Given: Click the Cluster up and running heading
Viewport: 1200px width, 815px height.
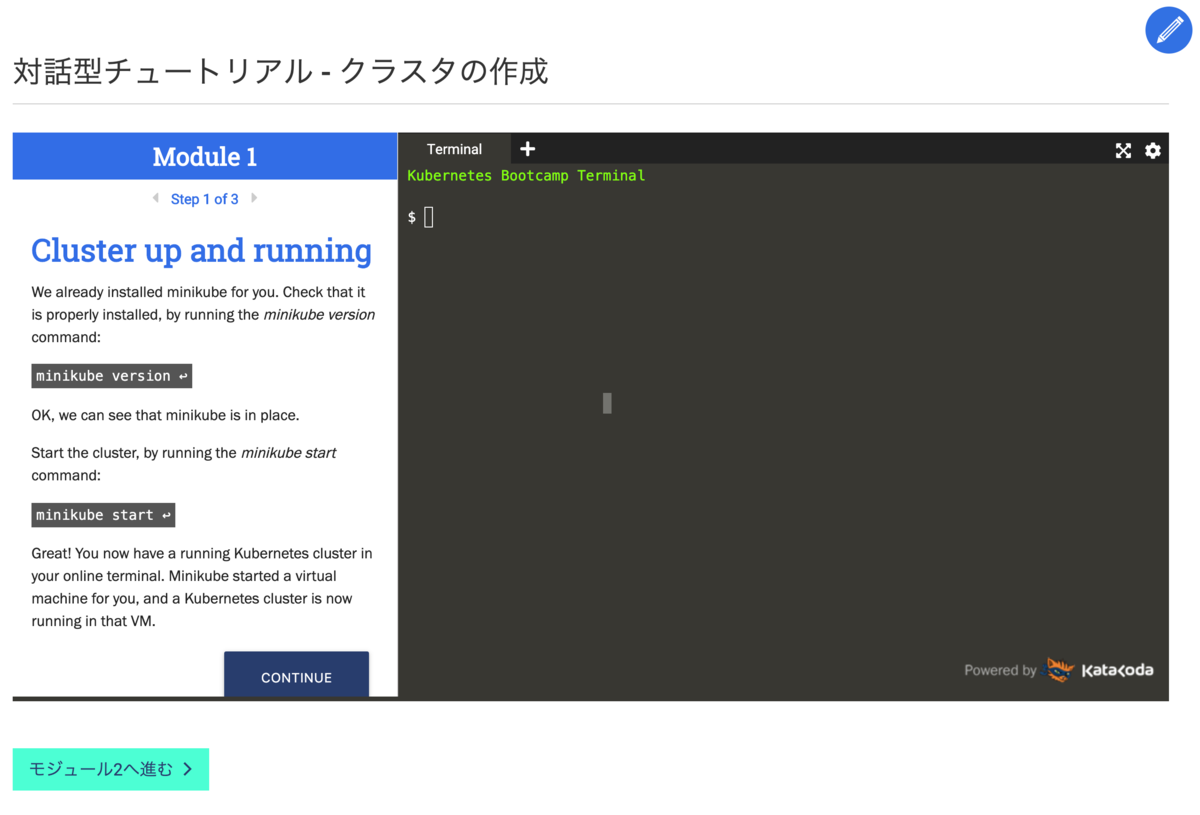Looking at the screenshot, I should click(201, 250).
